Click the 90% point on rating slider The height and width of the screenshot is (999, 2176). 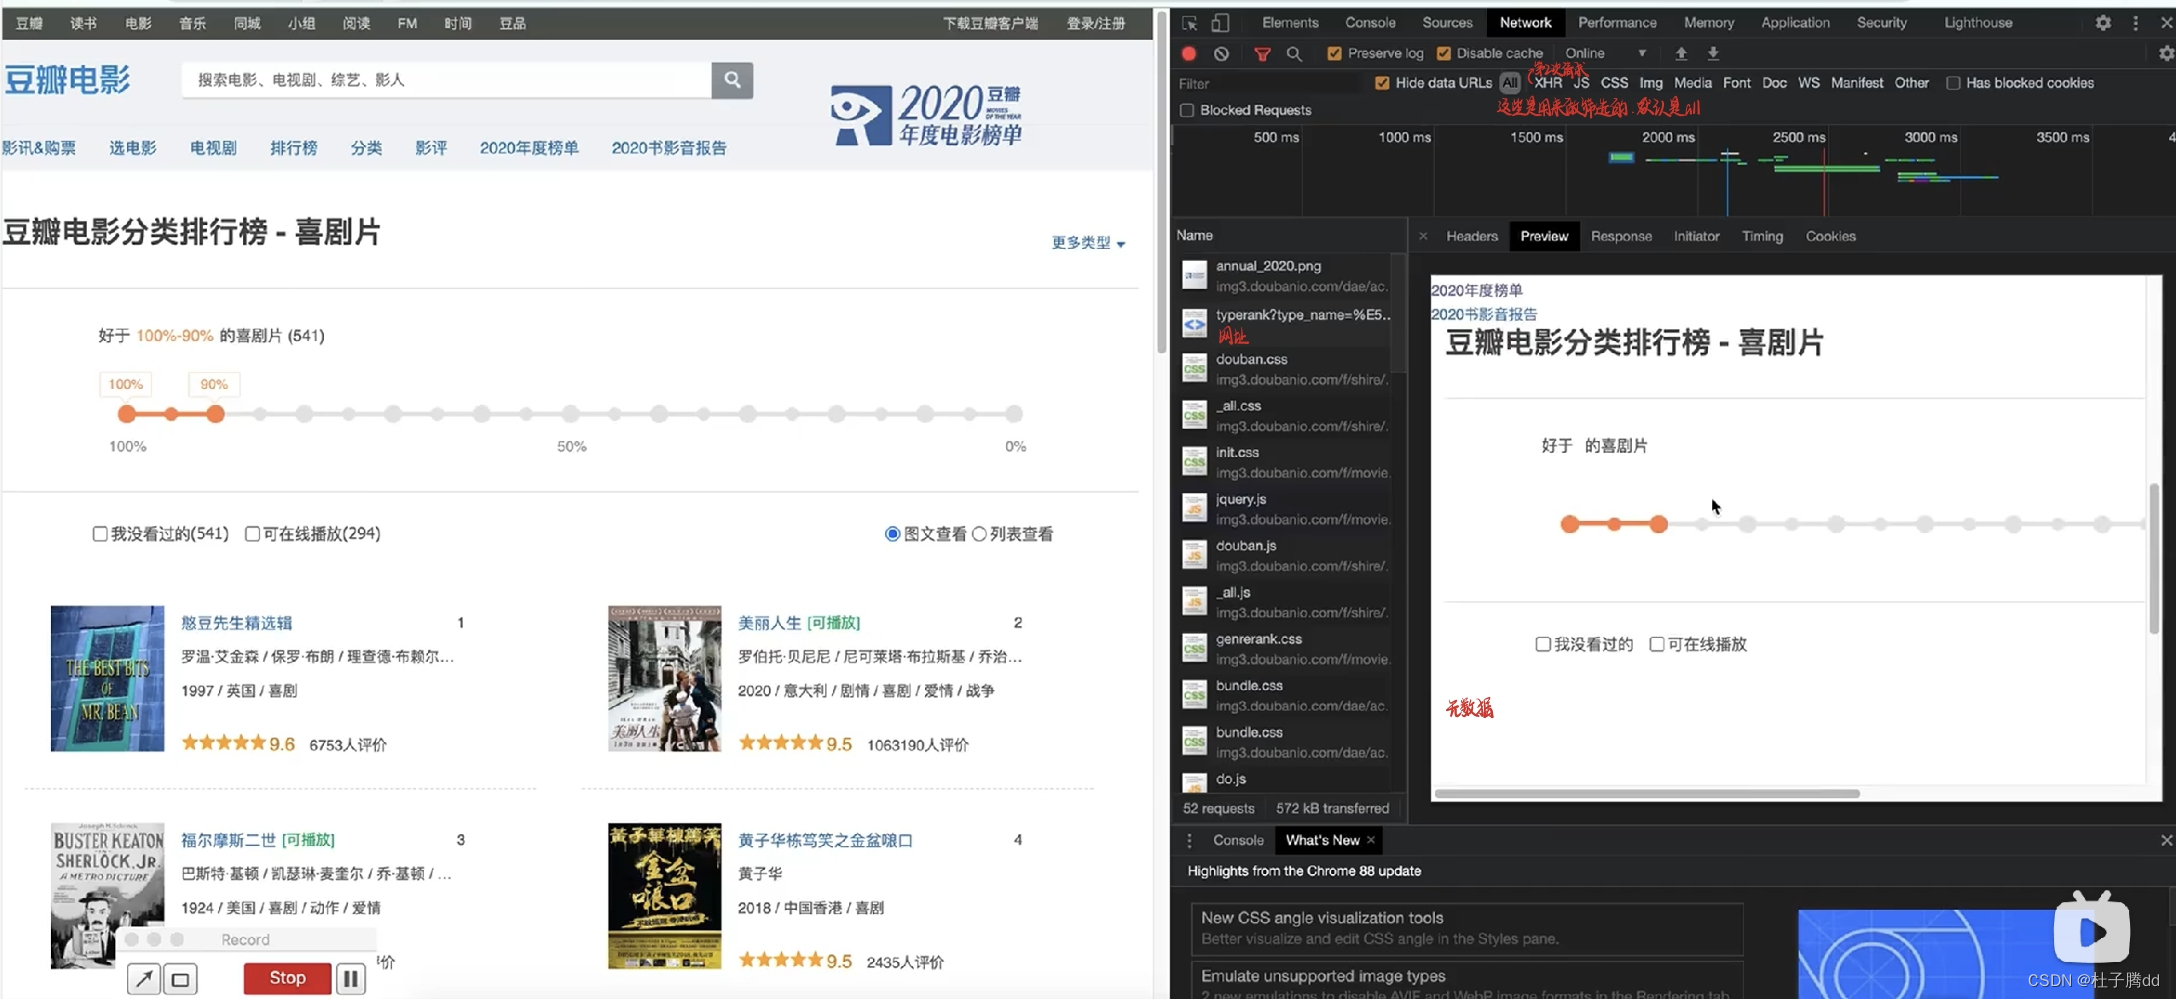tap(215, 414)
